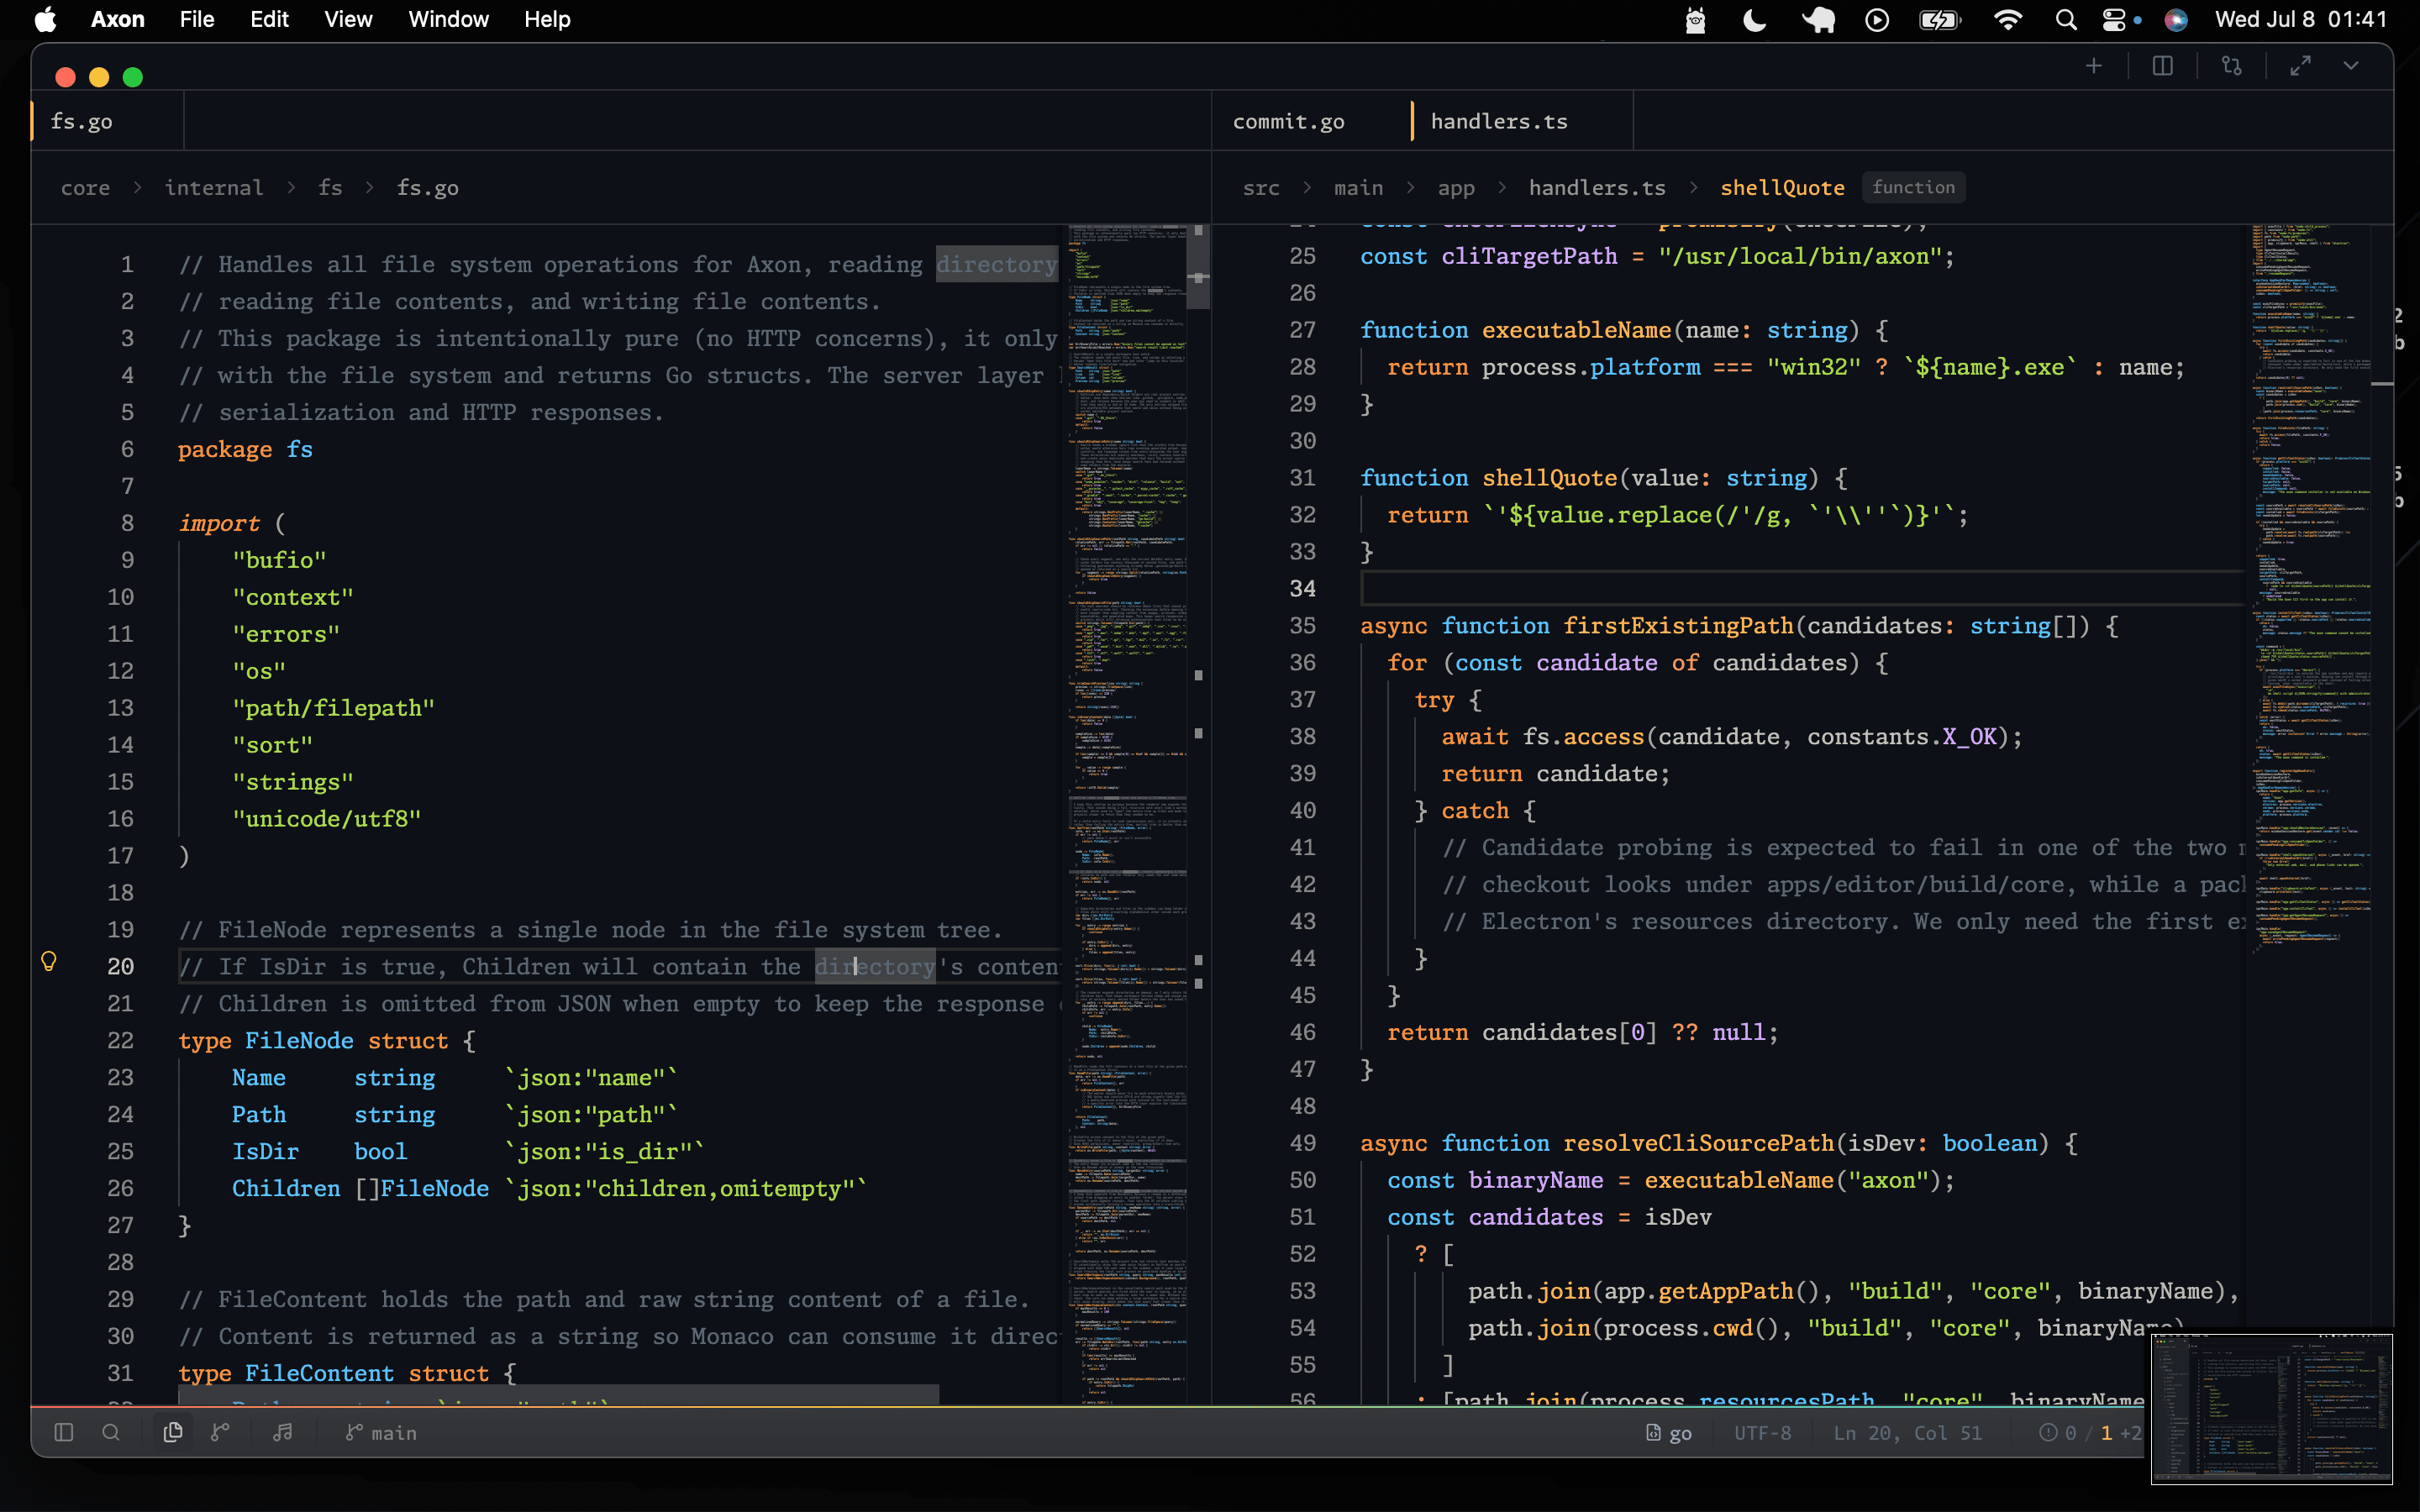Viewport: 2420px width, 1512px height.
Task: Split the editor with the split pane icon
Action: pos(2162,66)
